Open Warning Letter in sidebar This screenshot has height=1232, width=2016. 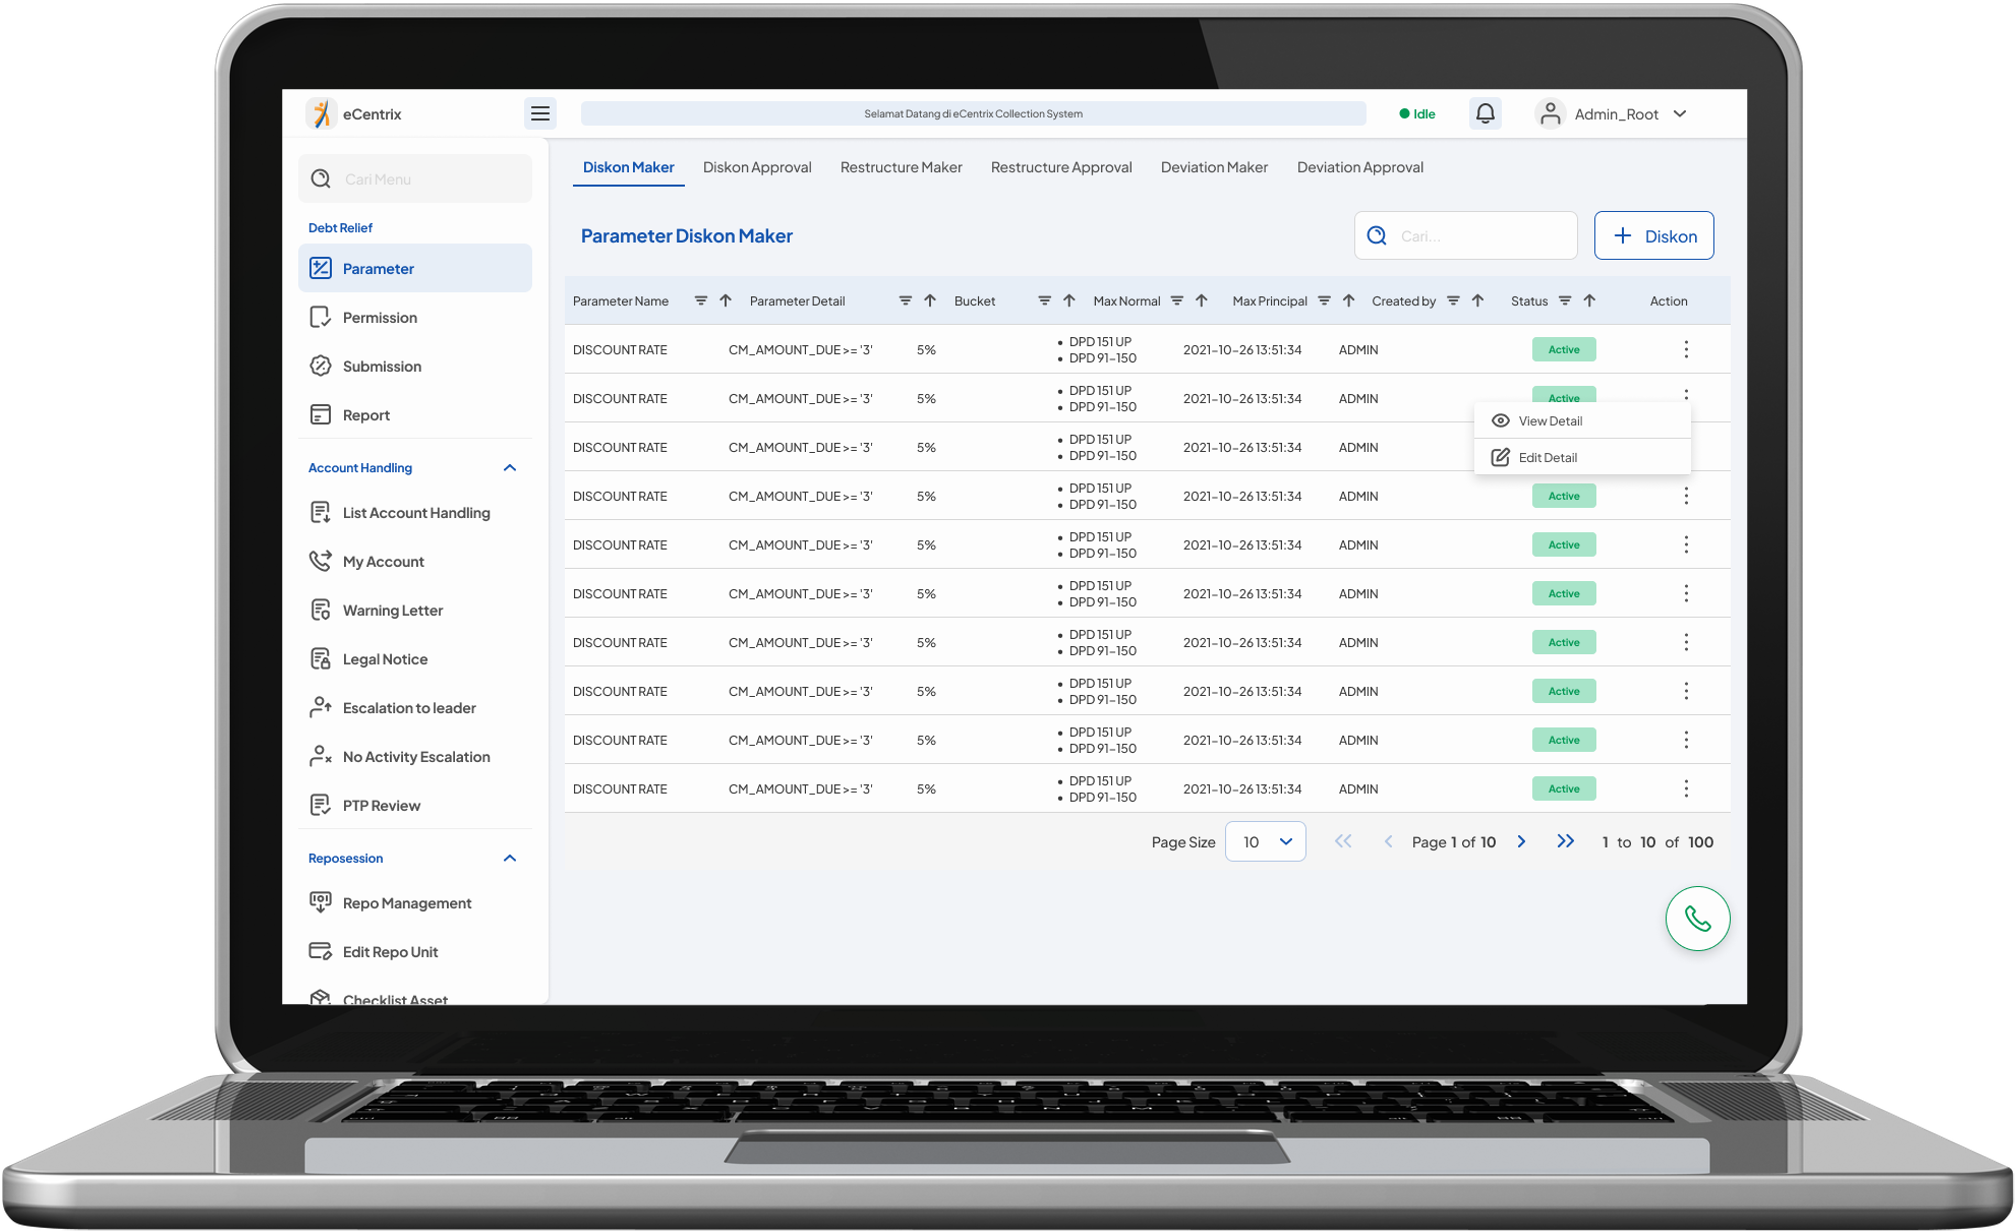[x=392, y=610]
